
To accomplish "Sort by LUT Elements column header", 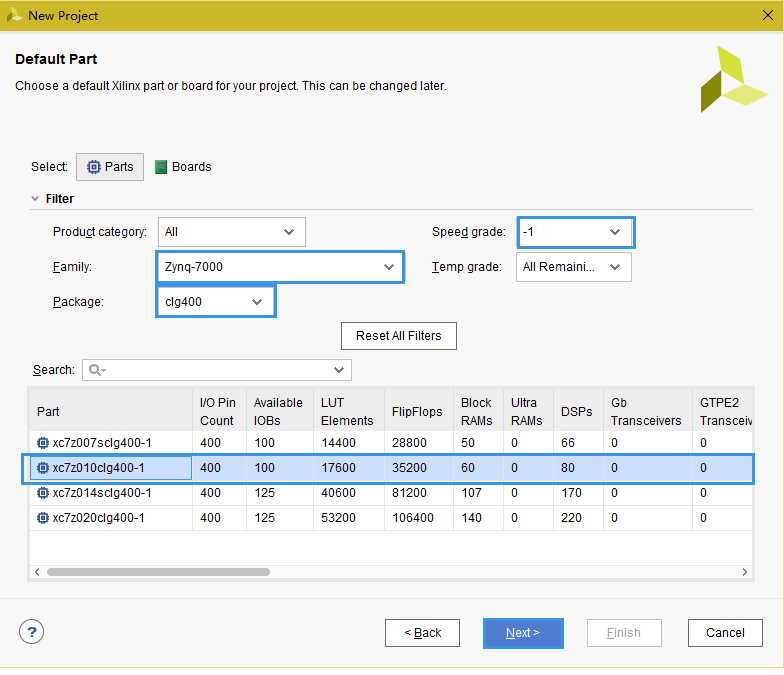I will click(349, 411).
